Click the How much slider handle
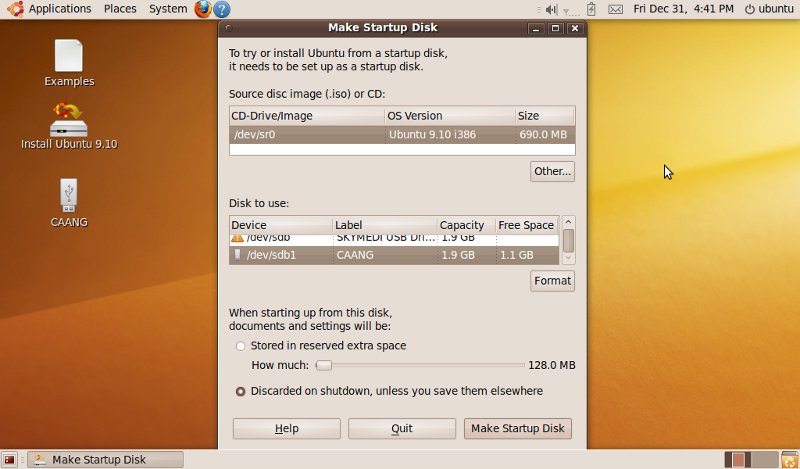 [x=323, y=365]
